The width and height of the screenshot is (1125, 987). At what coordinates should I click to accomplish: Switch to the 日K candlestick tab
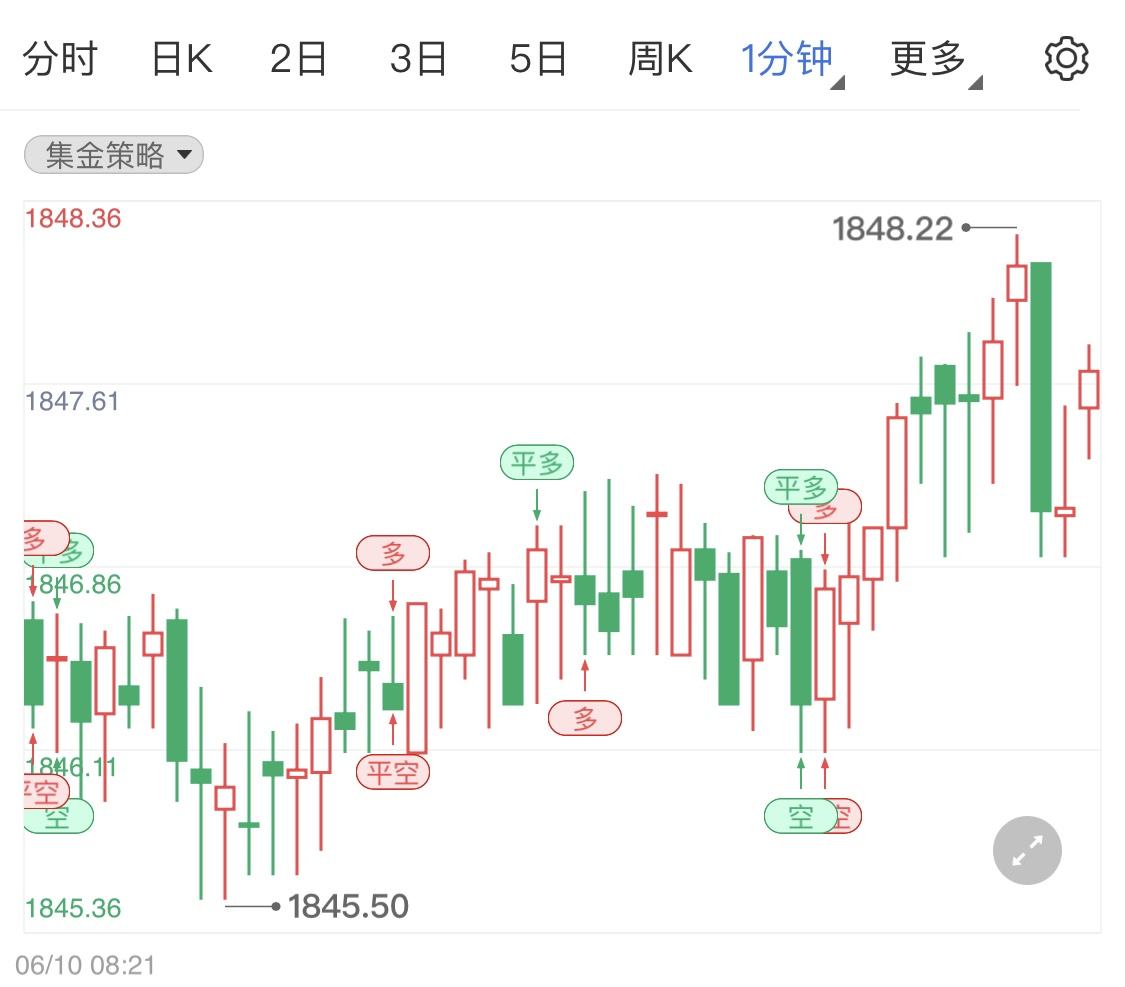point(182,57)
